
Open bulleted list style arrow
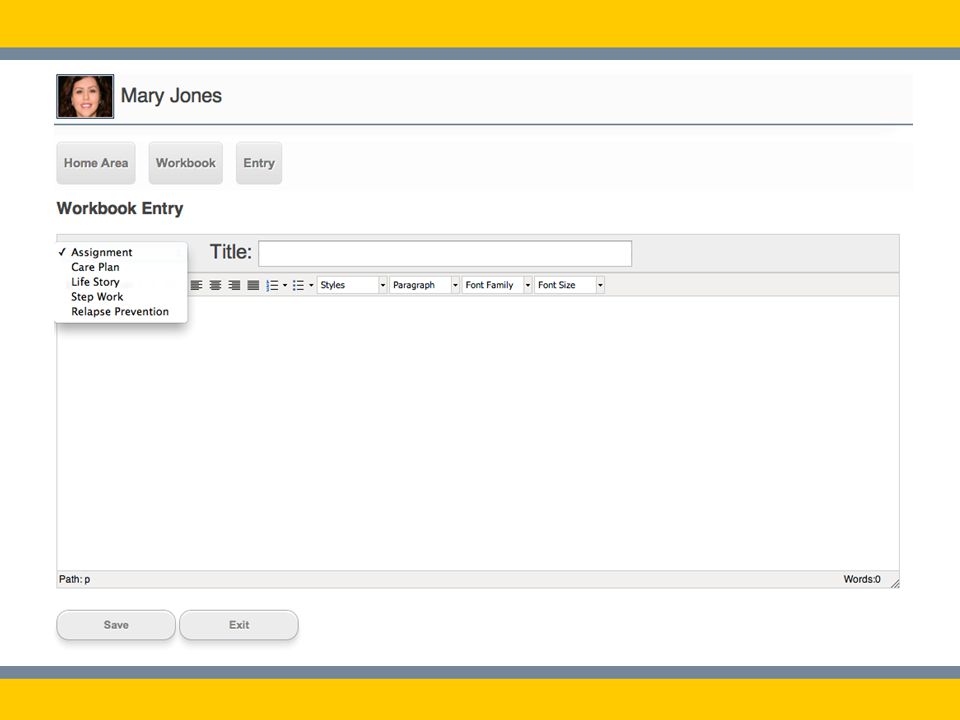point(311,285)
